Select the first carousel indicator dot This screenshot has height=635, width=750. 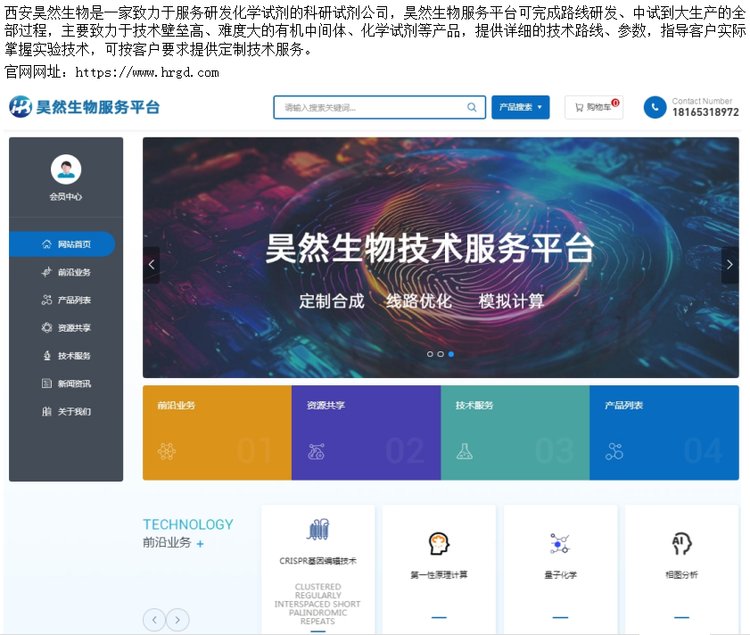430,354
